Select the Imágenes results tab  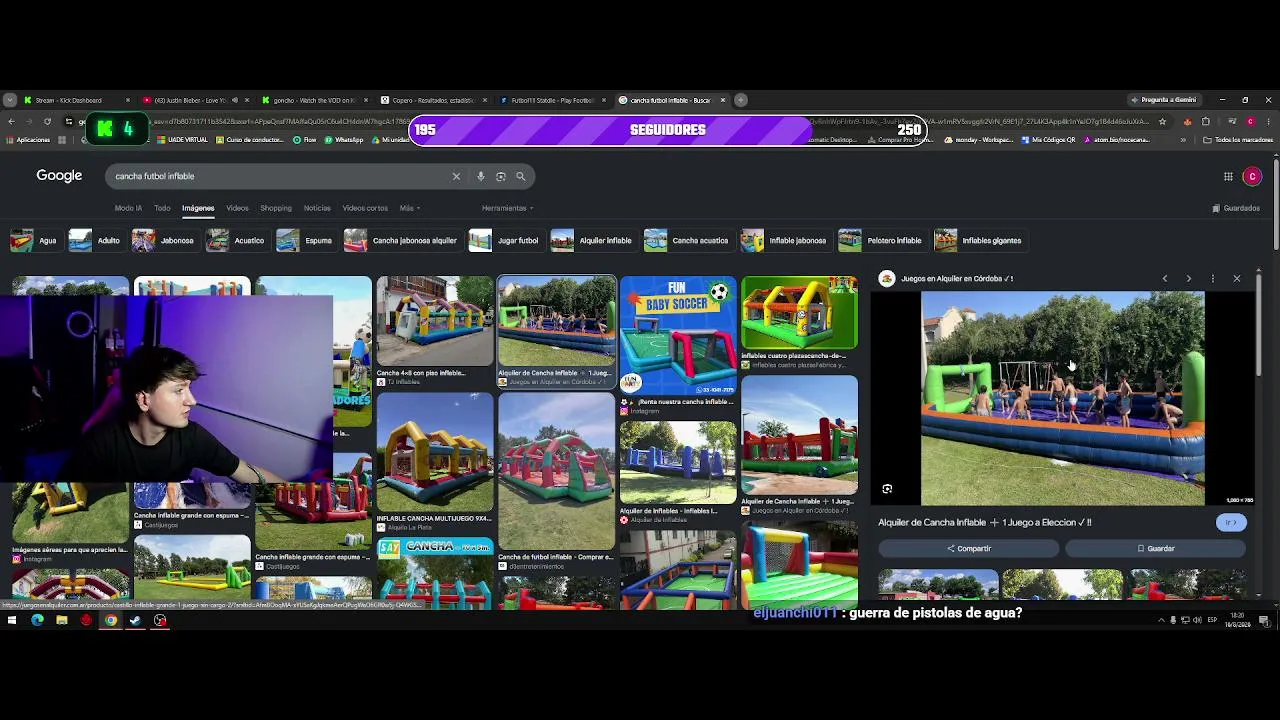[198, 208]
